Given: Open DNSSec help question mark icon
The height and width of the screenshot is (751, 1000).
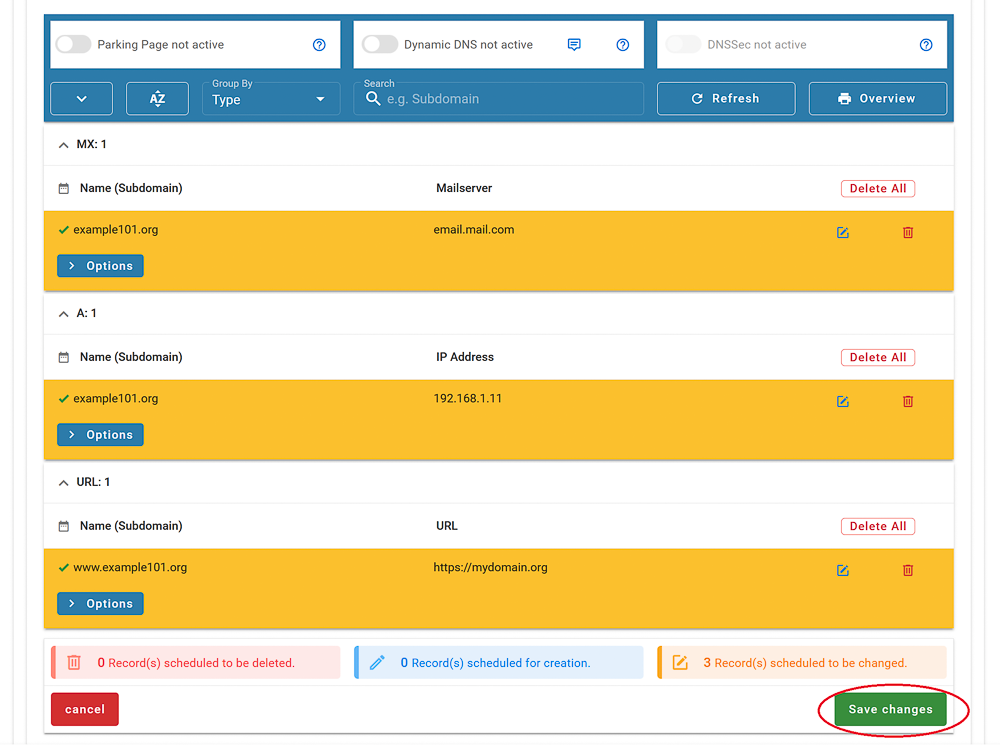Looking at the screenshot, I should [x=925, y=45].
